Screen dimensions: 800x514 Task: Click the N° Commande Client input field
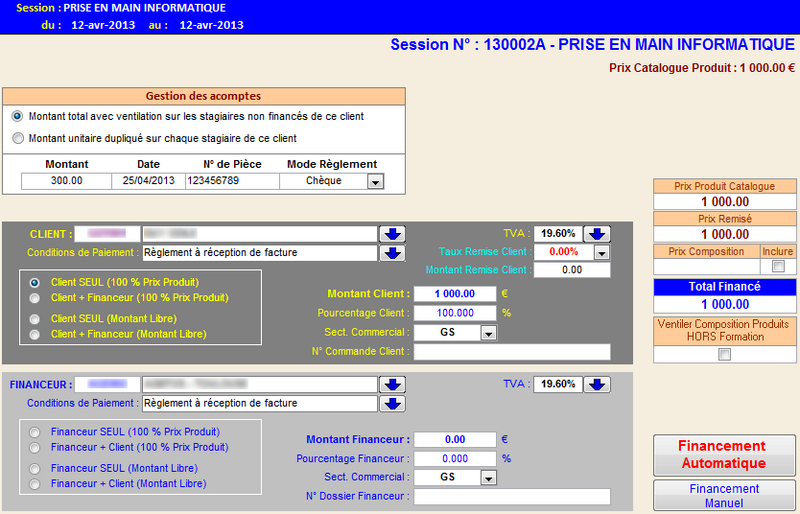coord(511,352)
